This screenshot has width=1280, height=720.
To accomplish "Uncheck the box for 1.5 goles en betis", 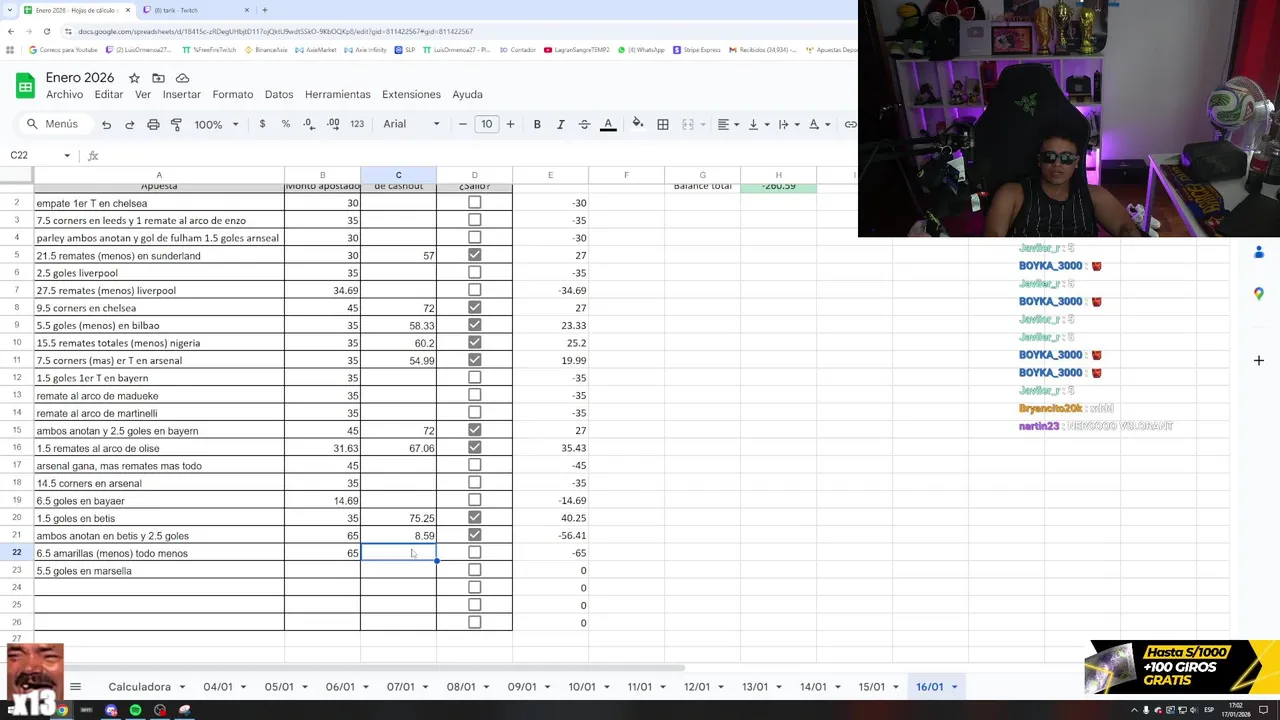I will click(x=475, y=518).
